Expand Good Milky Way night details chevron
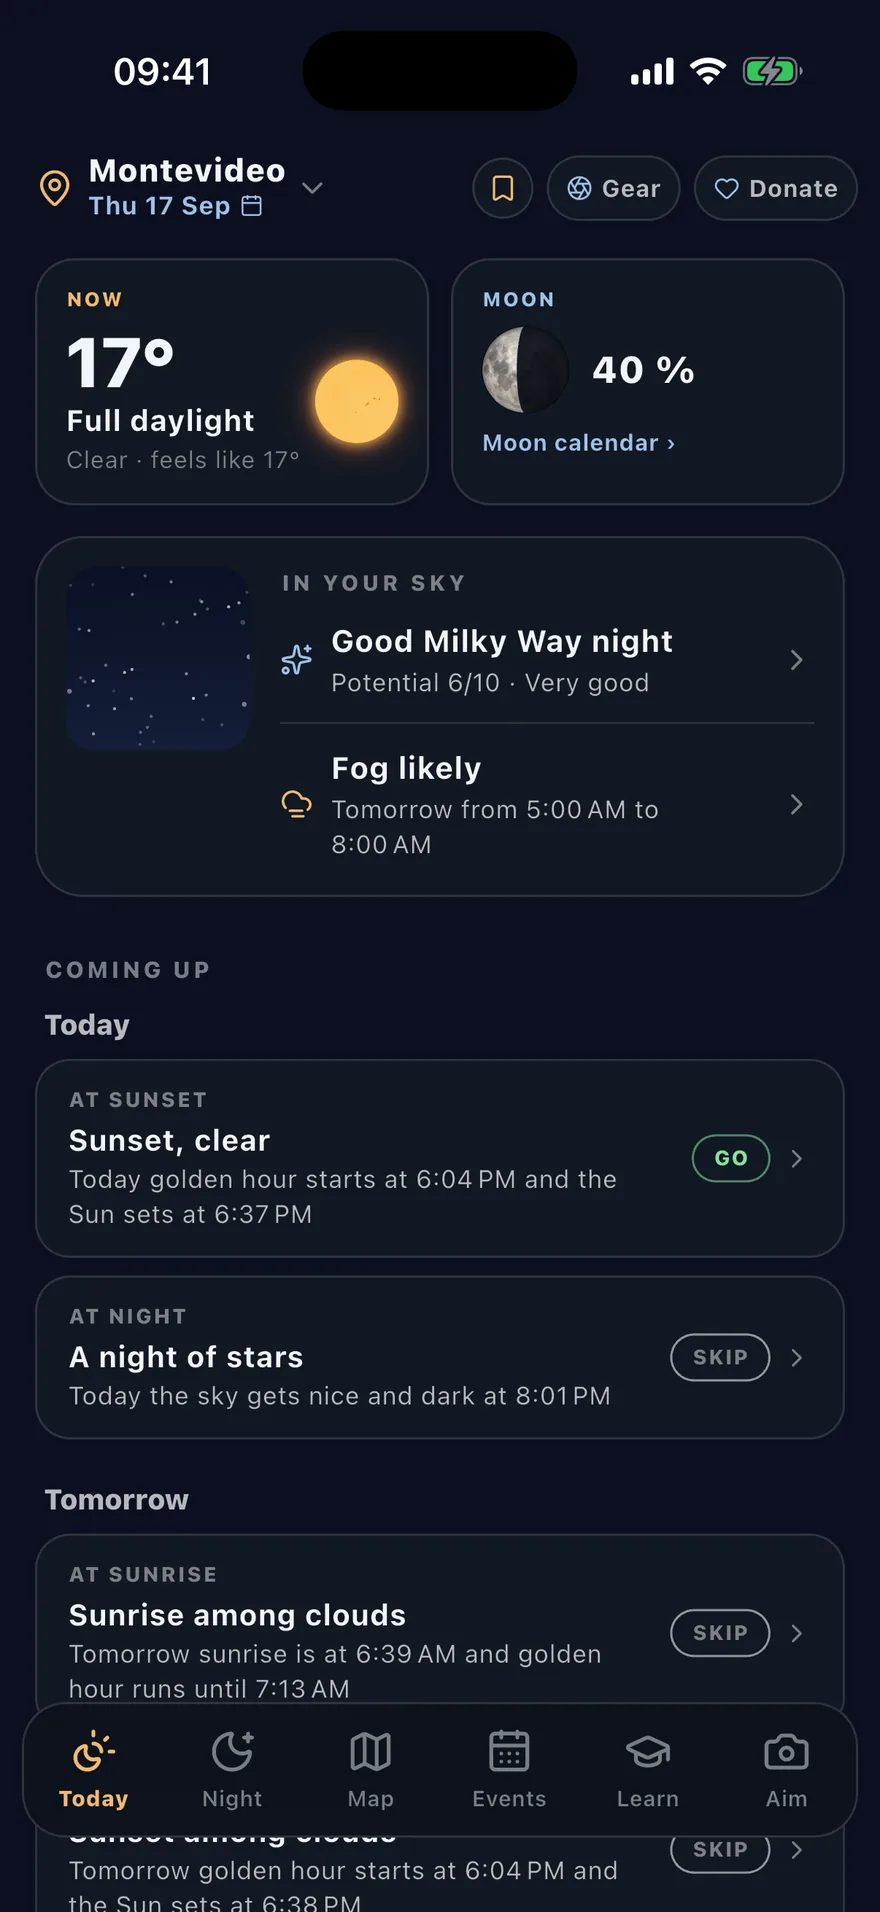The height and width of the screenshot is (1912, 880). pos(796,660)
